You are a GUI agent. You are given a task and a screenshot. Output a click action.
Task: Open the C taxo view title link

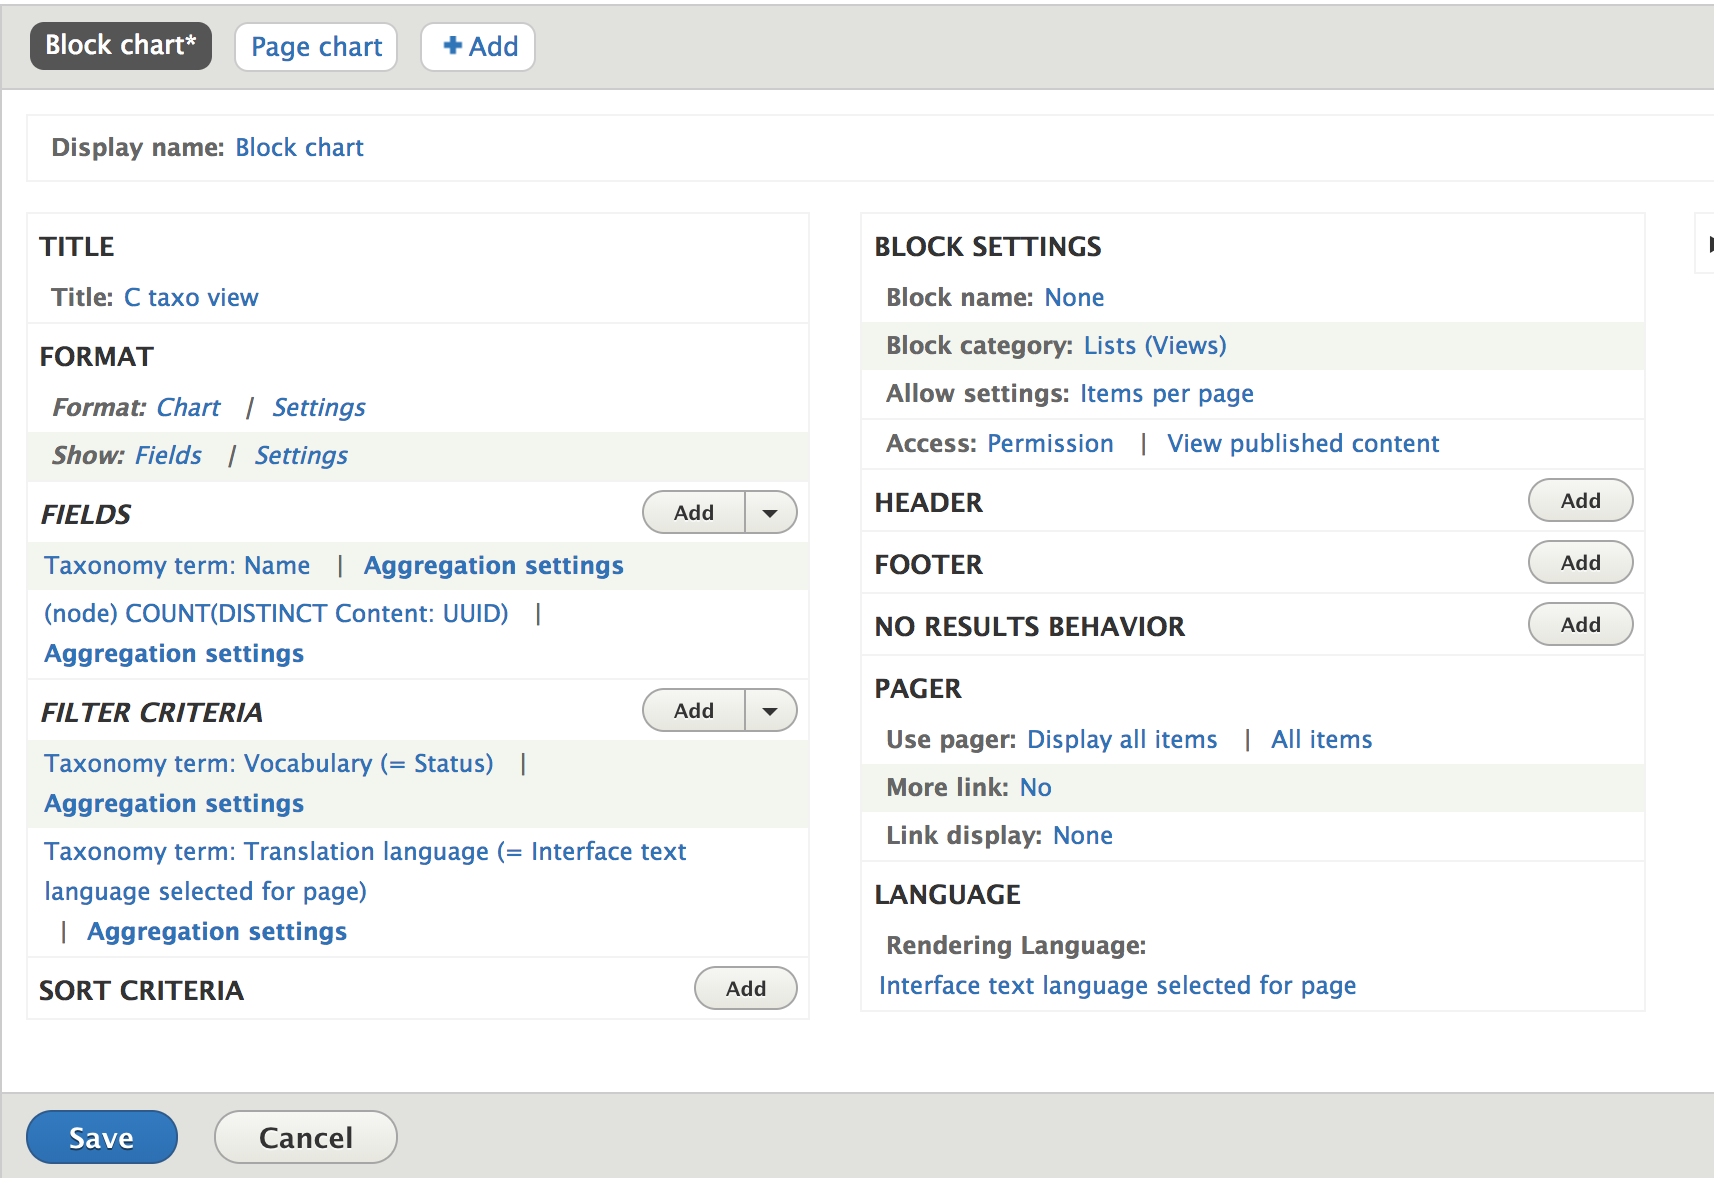(191, 298)
